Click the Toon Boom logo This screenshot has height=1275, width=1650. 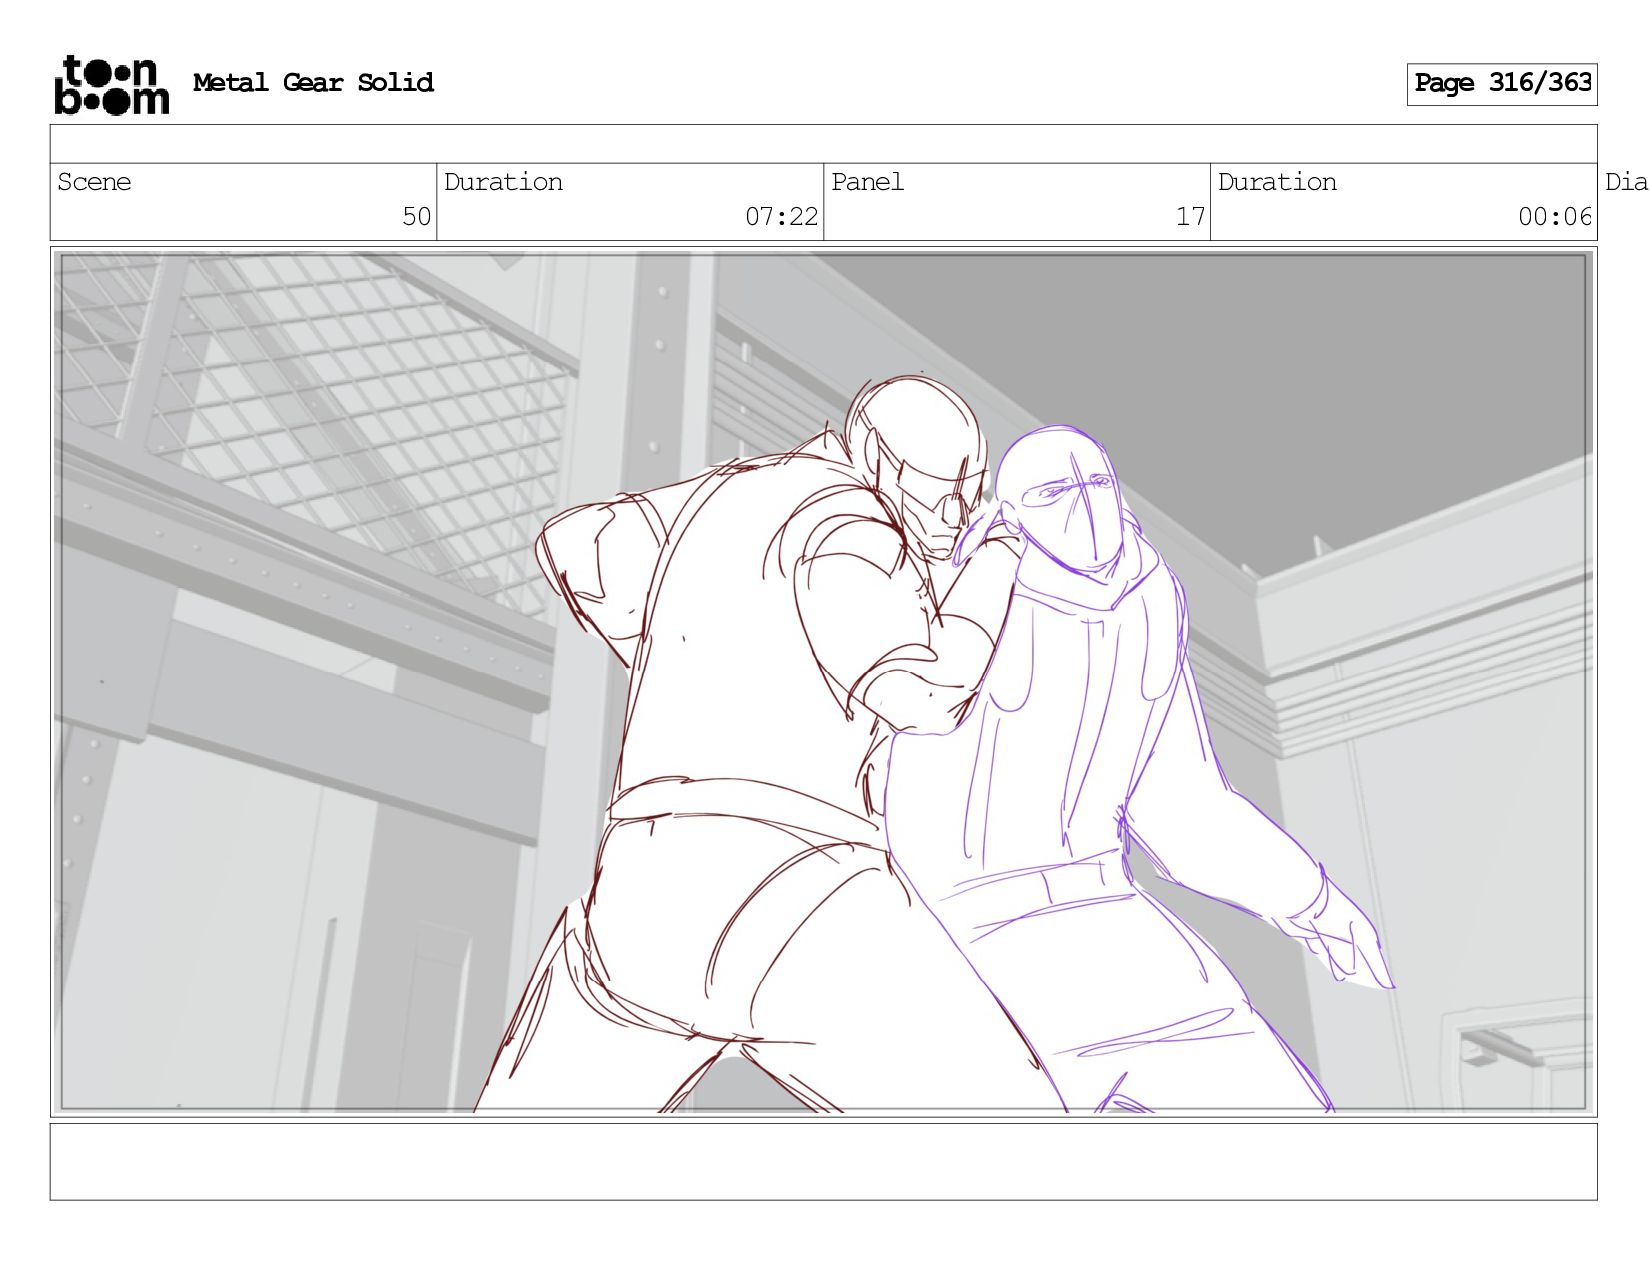pos(111,85)
